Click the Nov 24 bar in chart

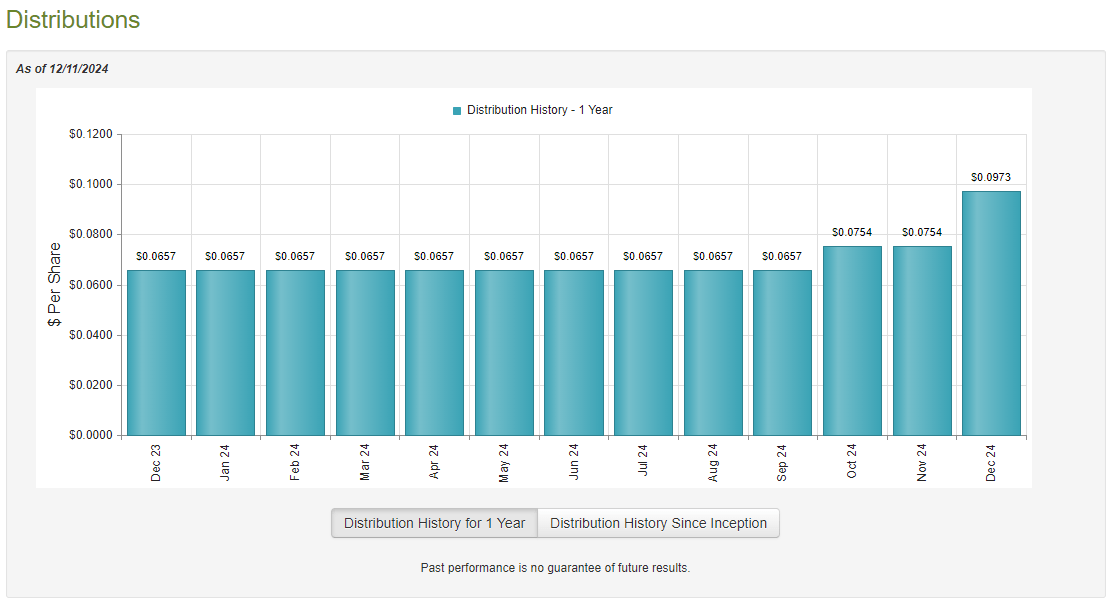point(922,340)
